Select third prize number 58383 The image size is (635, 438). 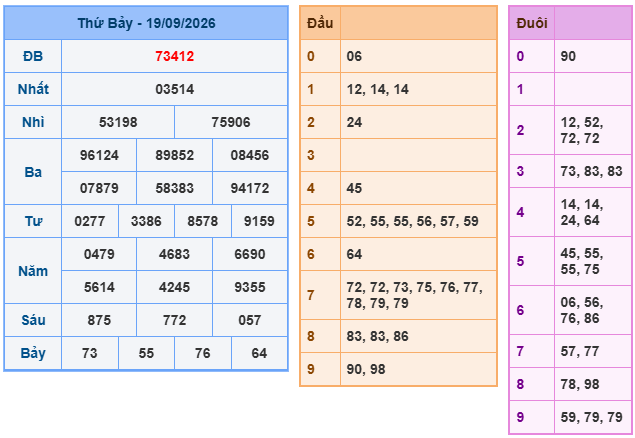pyautogui.click(x=175, y=188)
